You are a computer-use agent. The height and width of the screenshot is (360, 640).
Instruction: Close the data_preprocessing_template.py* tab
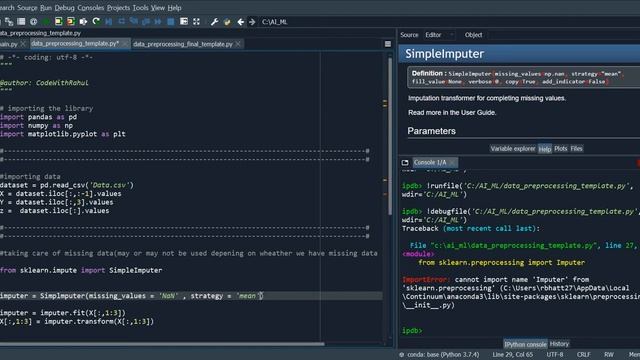coord(124,44)
